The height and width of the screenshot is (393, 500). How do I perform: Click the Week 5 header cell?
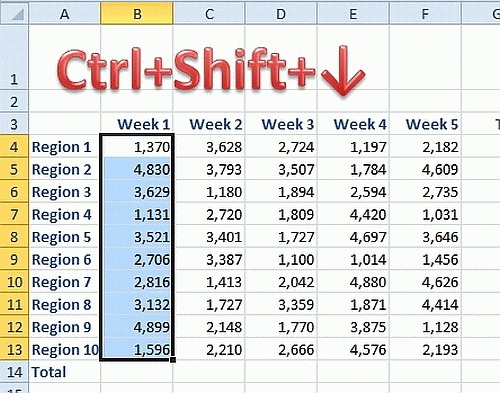pos(425,124)
